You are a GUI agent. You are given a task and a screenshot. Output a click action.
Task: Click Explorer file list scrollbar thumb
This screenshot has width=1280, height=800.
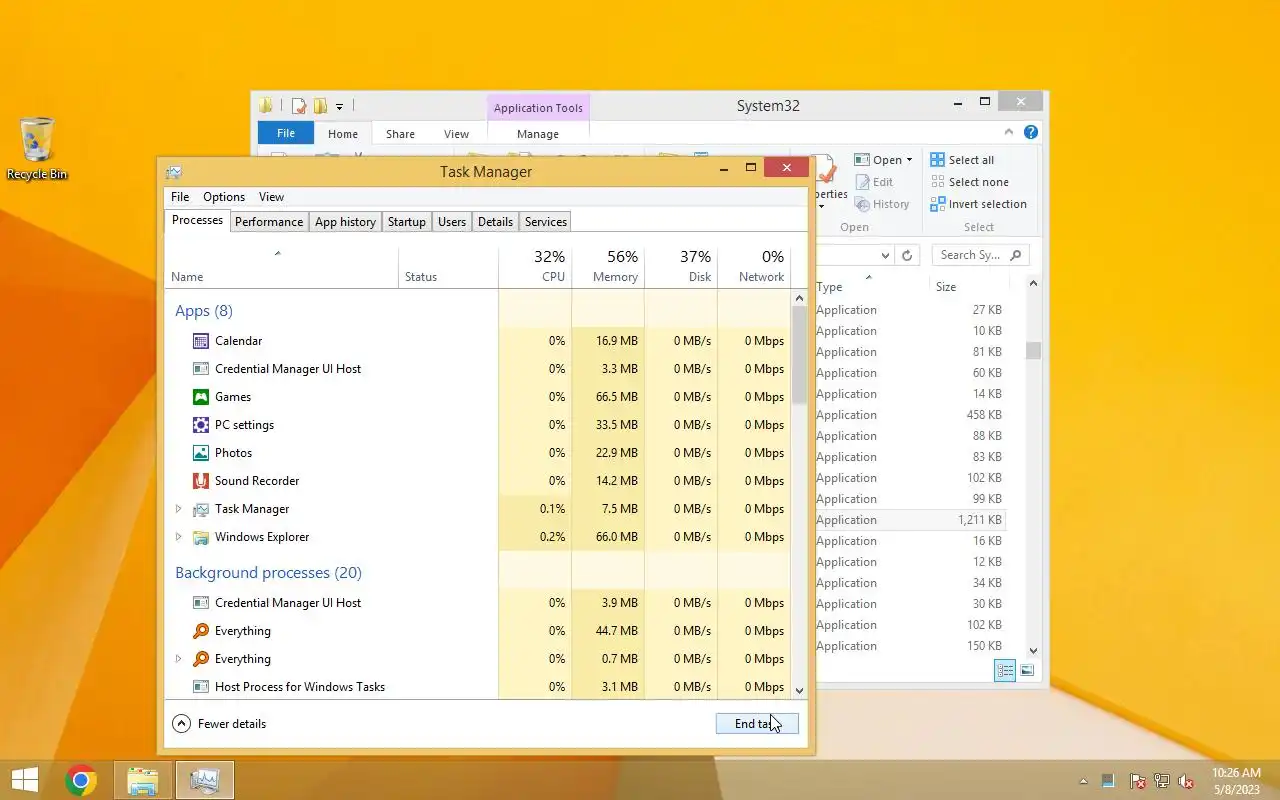coord(1033,350)
